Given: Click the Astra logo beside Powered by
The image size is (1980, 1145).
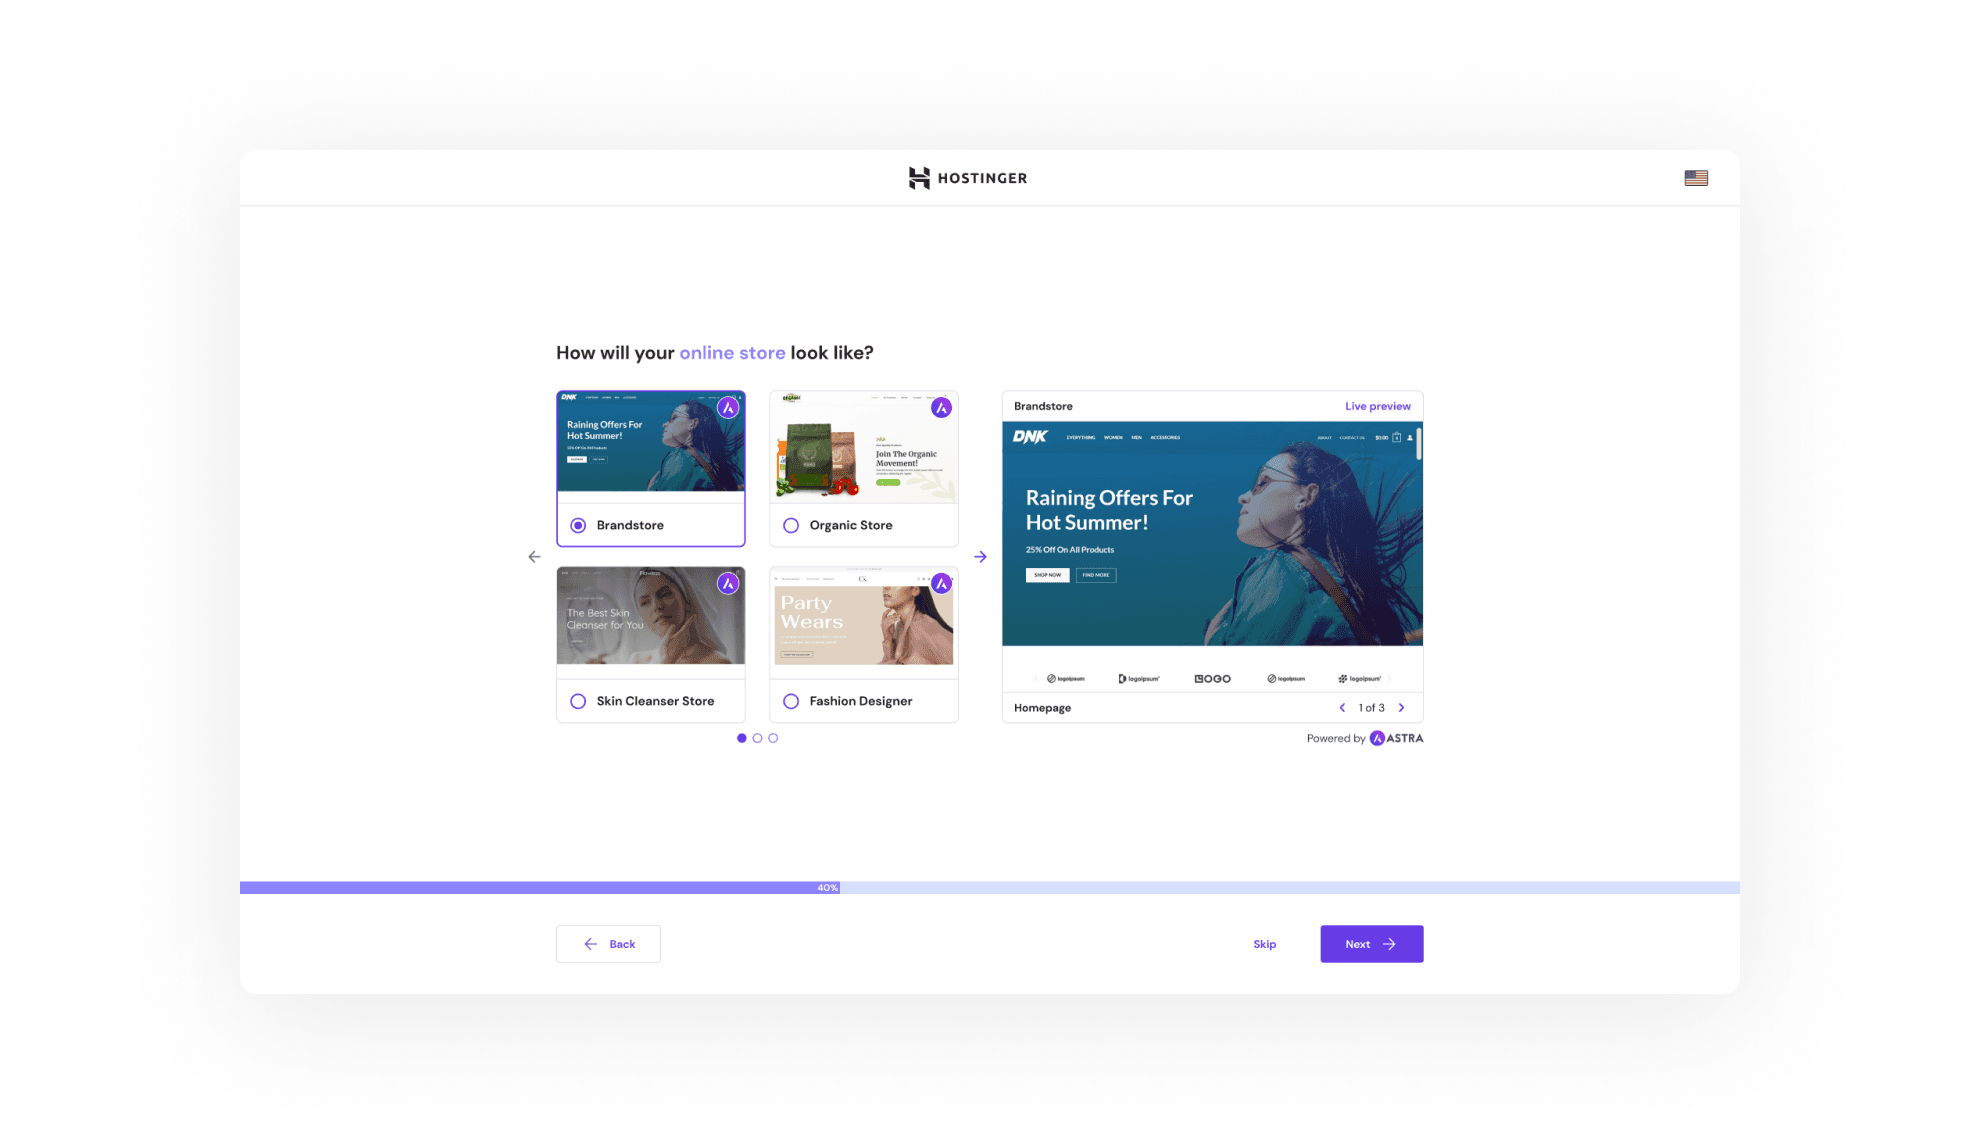Looking at the screenshot, I should coord(1396,739).
